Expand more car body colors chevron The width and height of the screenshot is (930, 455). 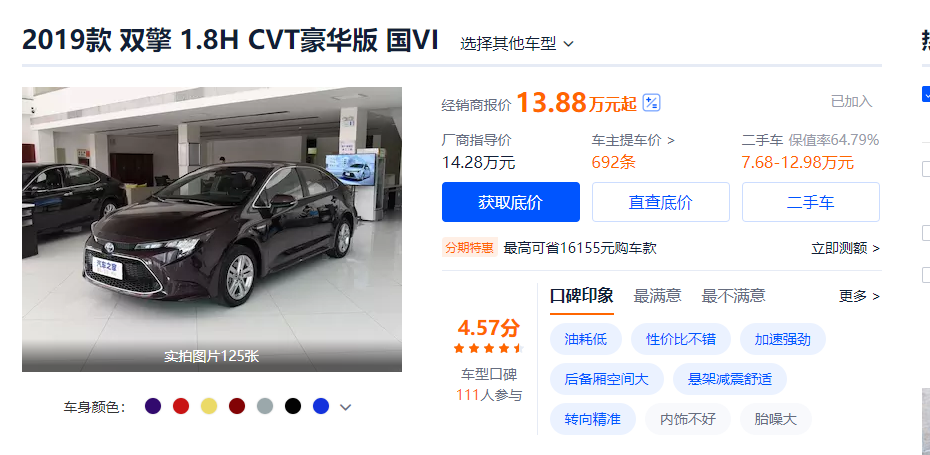[346, 407]
